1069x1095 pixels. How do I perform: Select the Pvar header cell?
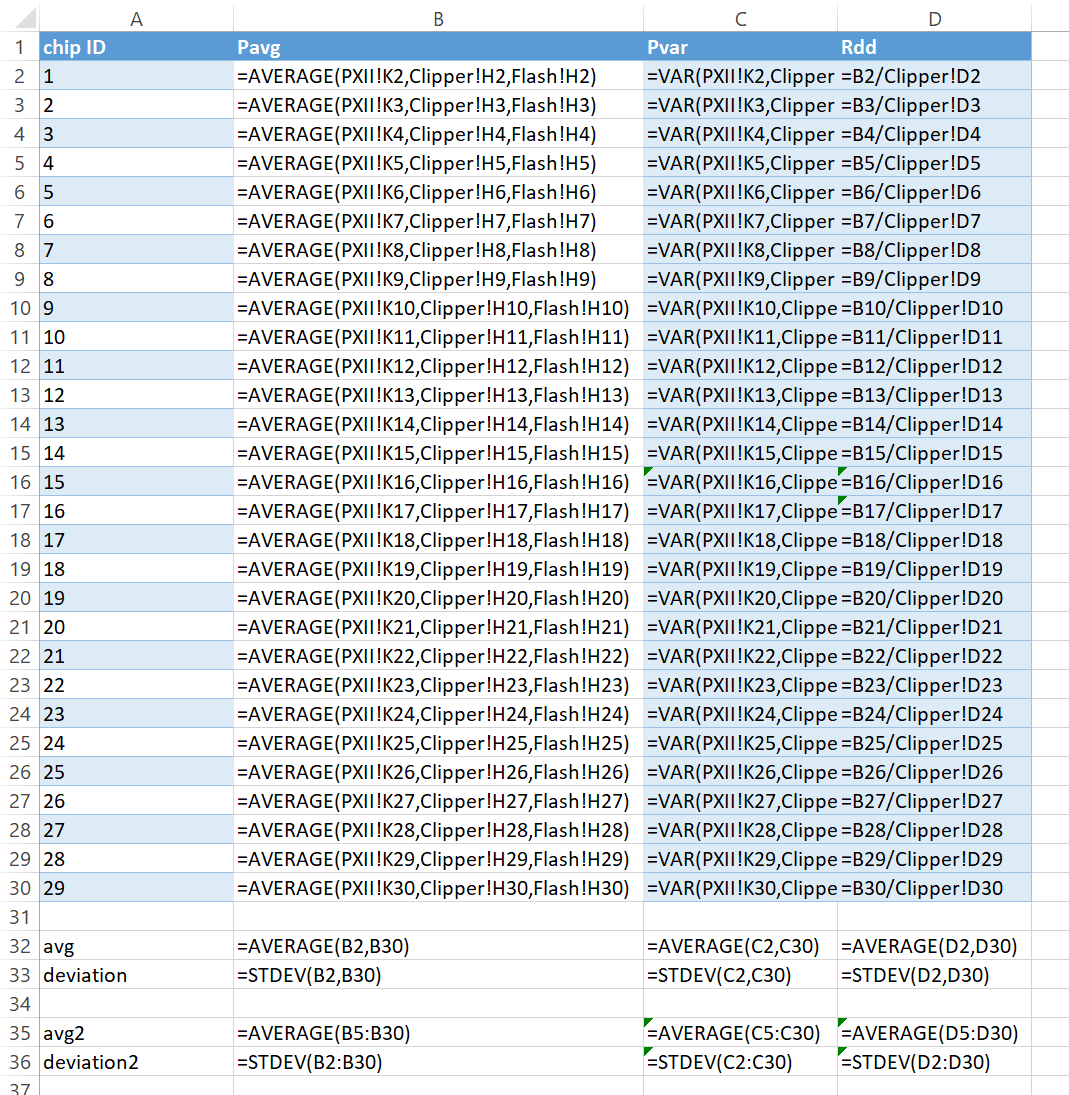[x=740, y=46]
